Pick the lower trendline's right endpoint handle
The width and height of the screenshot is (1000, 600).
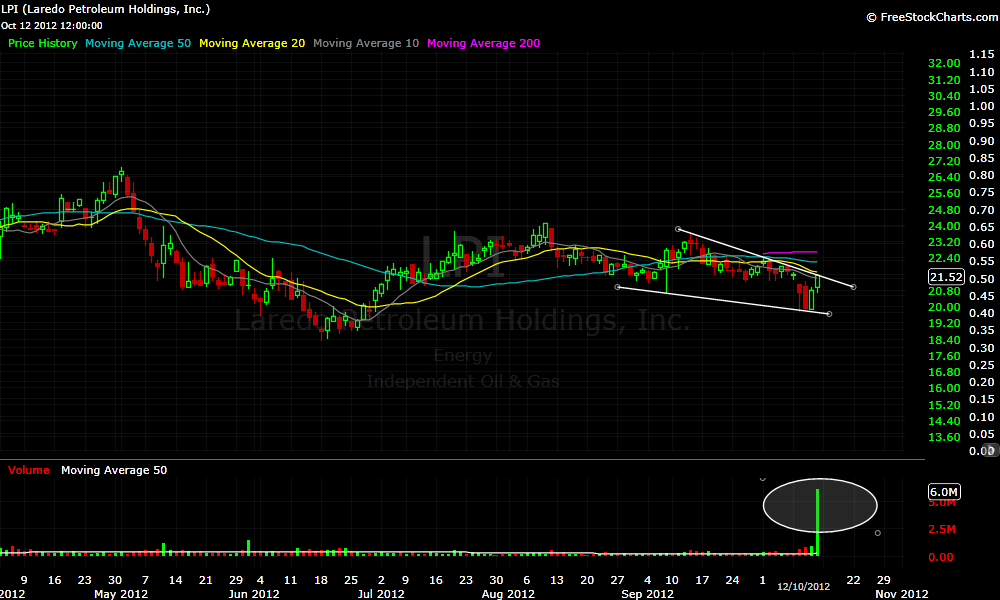[x=830, y=314]
